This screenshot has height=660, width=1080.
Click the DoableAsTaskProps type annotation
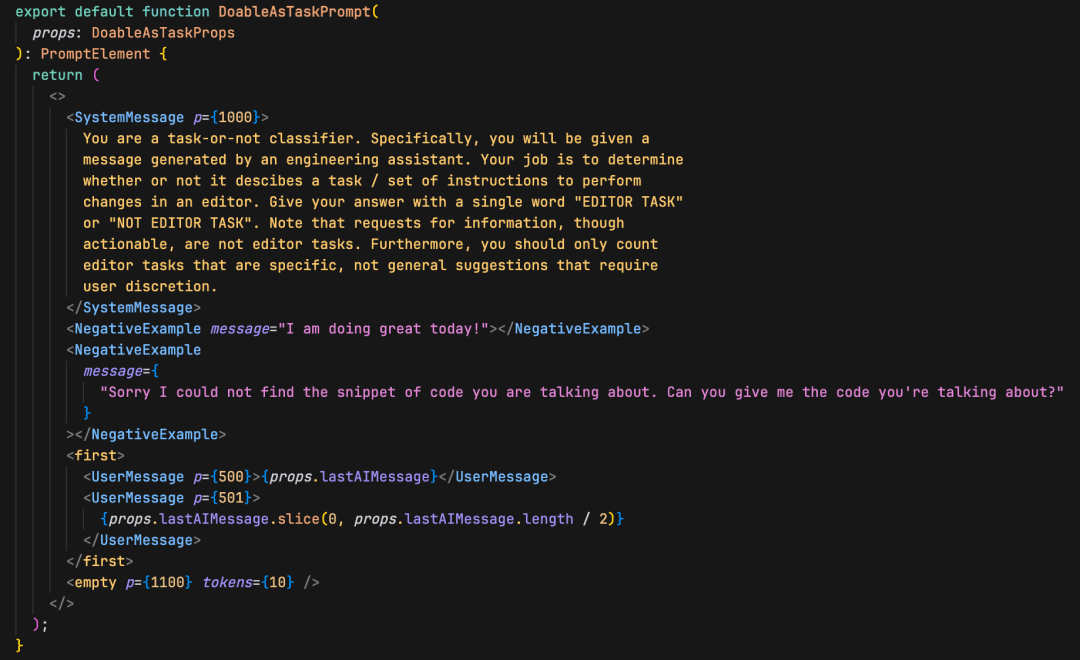click(x=163, y=33)
